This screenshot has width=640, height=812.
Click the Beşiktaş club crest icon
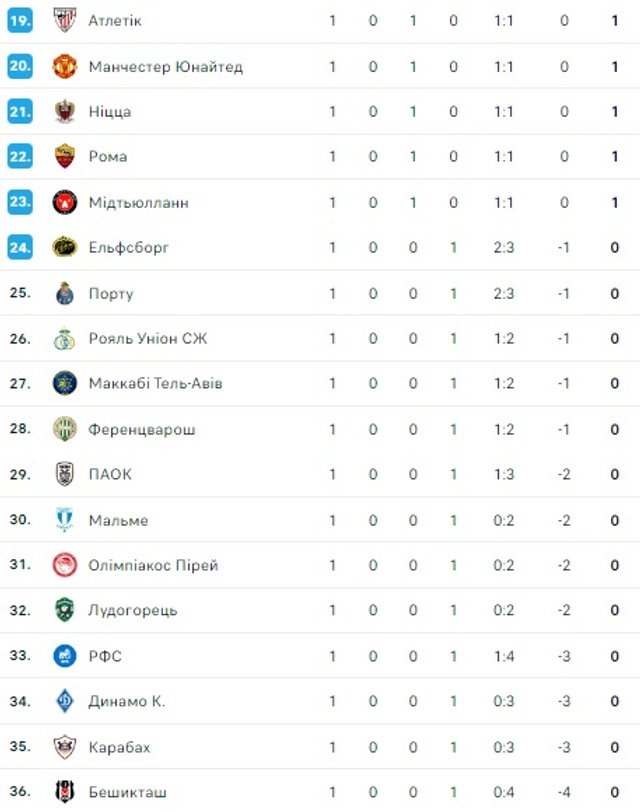pyautogui.click(x=64, y=792)
